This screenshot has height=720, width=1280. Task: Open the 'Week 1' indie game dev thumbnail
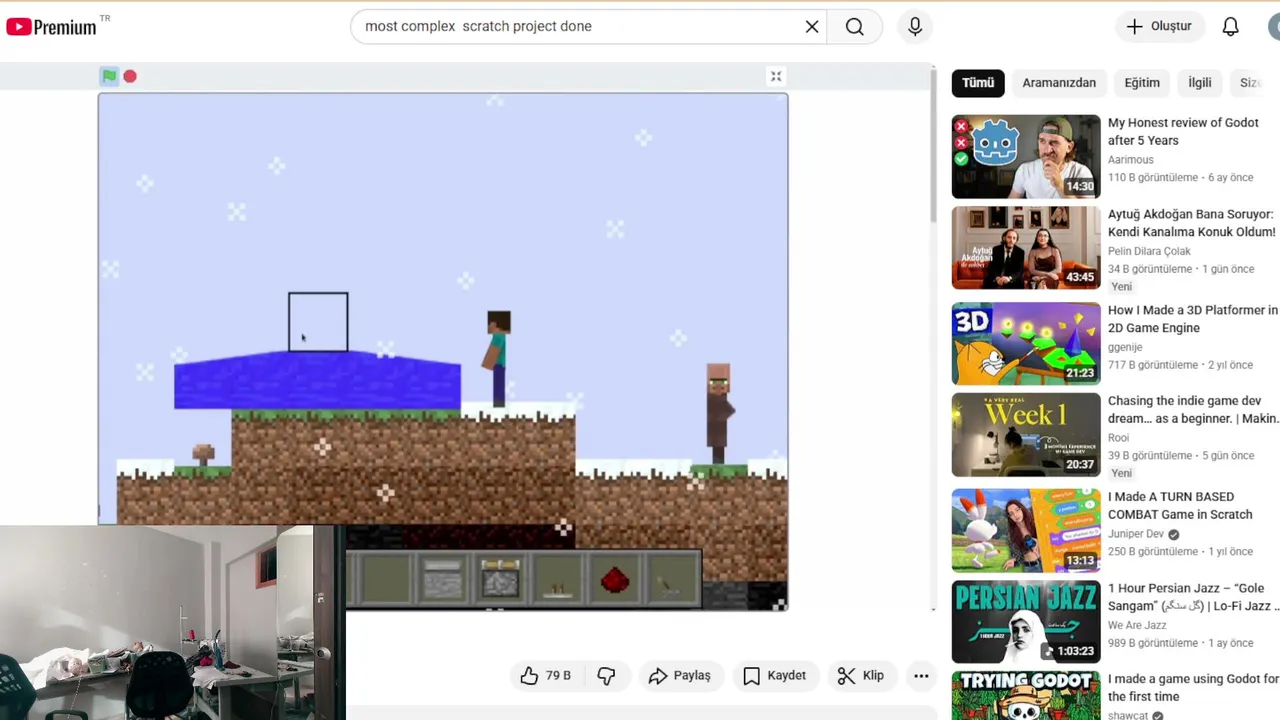[1026, 434]
